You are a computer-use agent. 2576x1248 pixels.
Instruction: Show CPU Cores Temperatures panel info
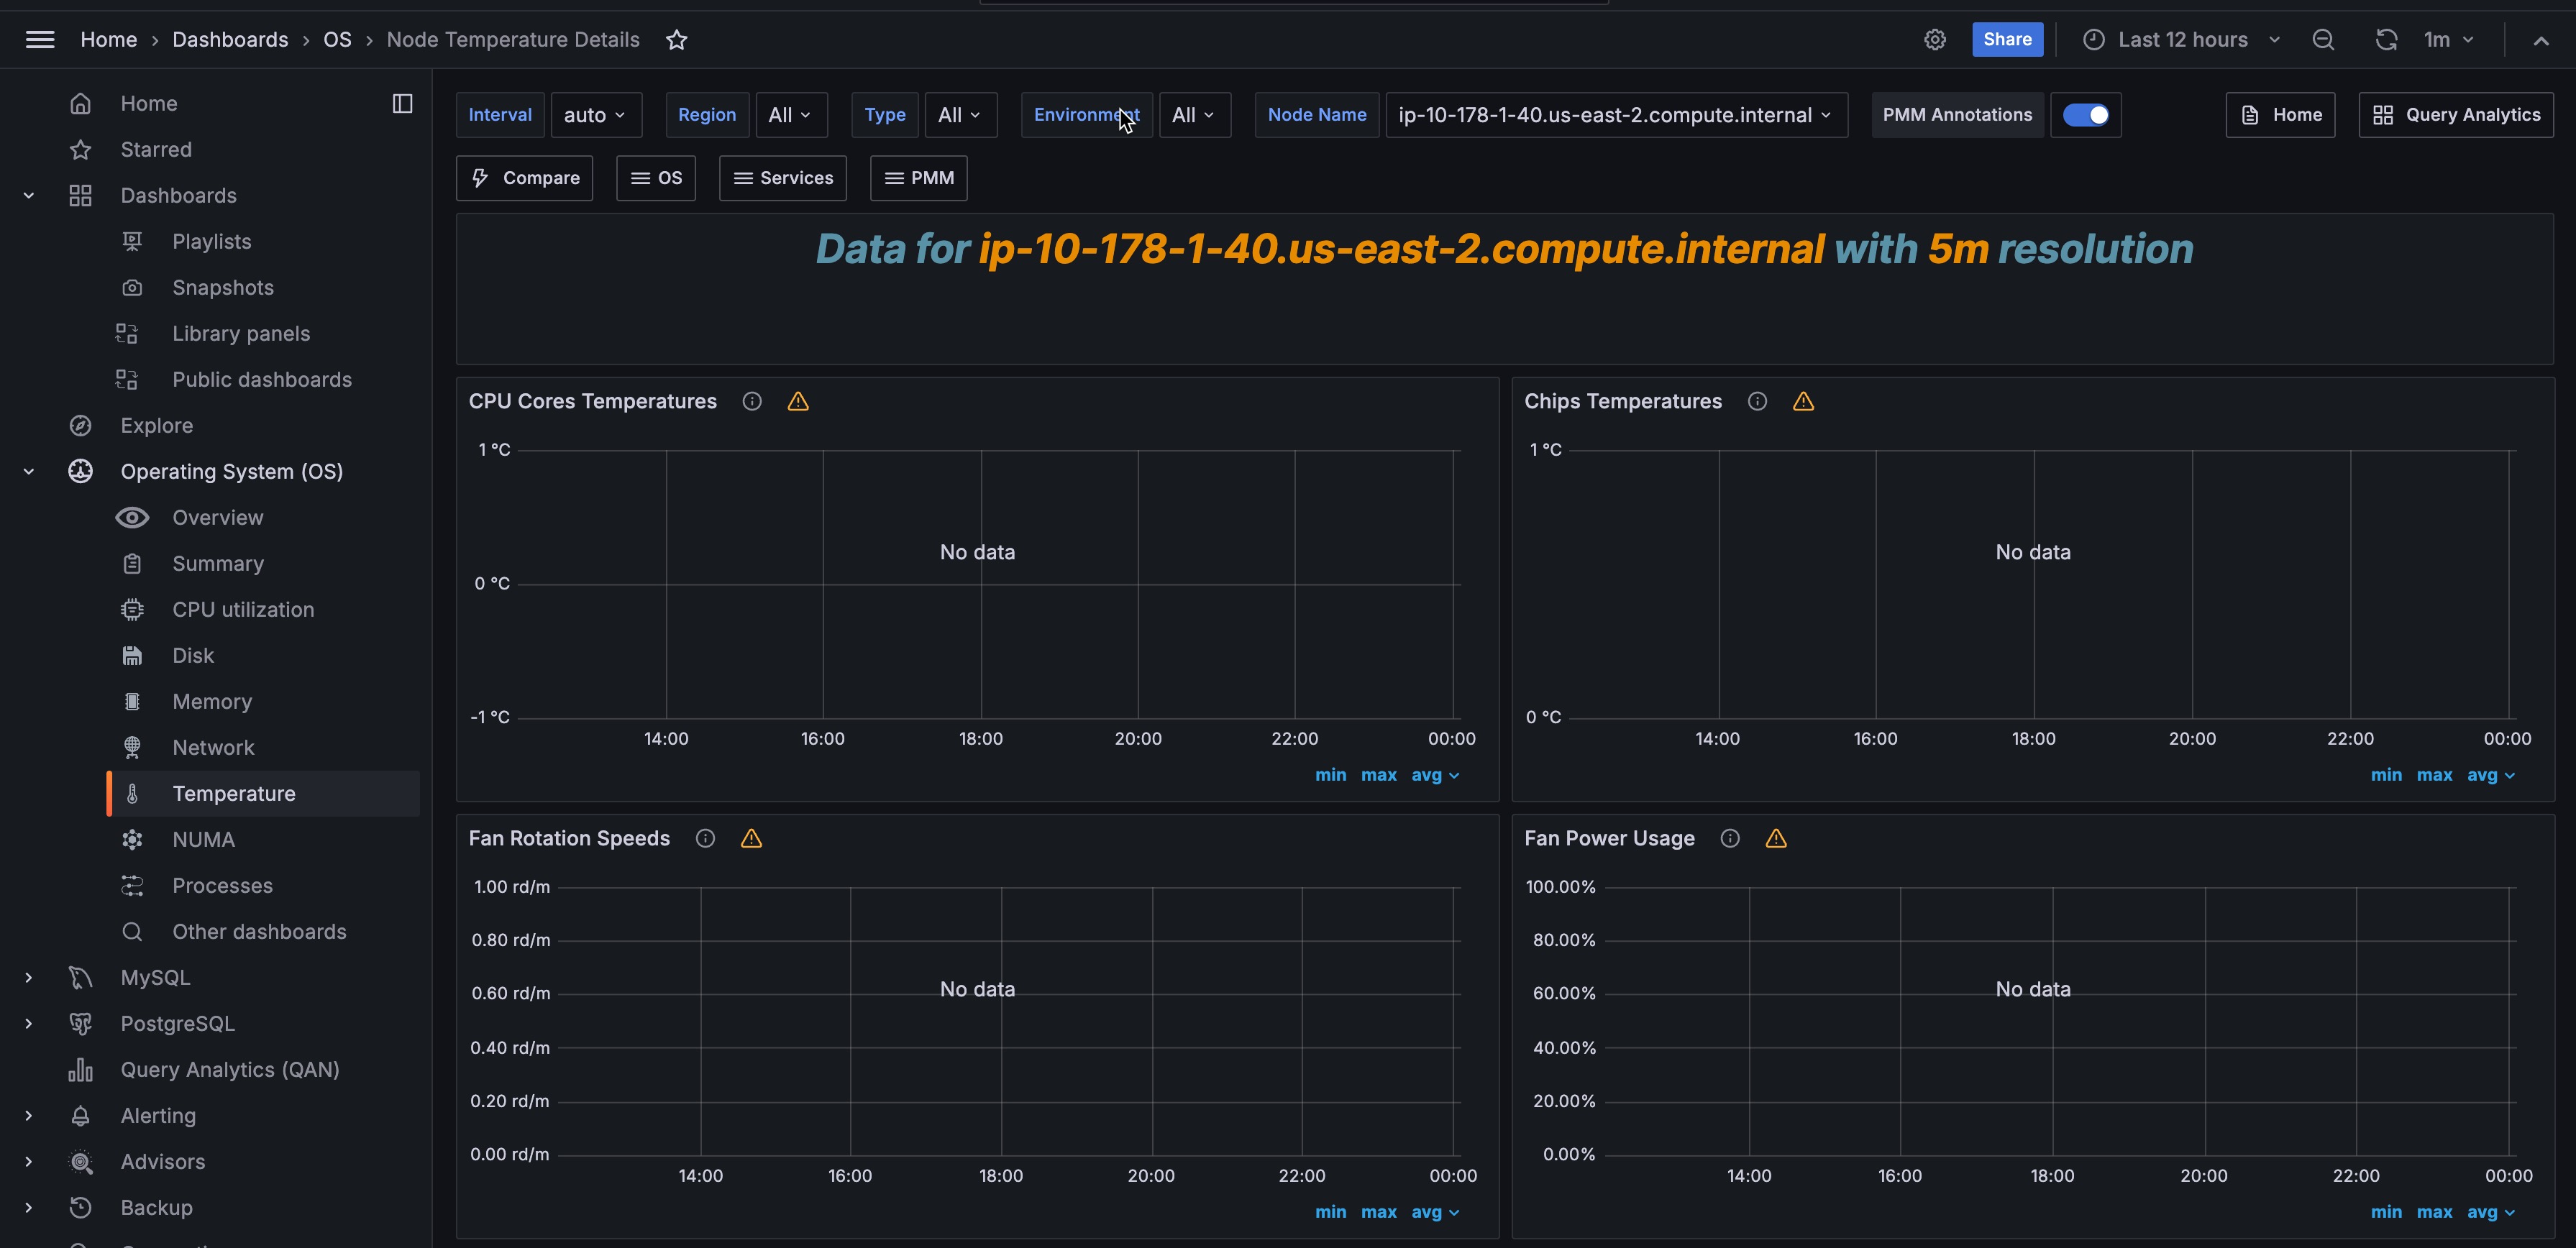[x=752, y=402]
